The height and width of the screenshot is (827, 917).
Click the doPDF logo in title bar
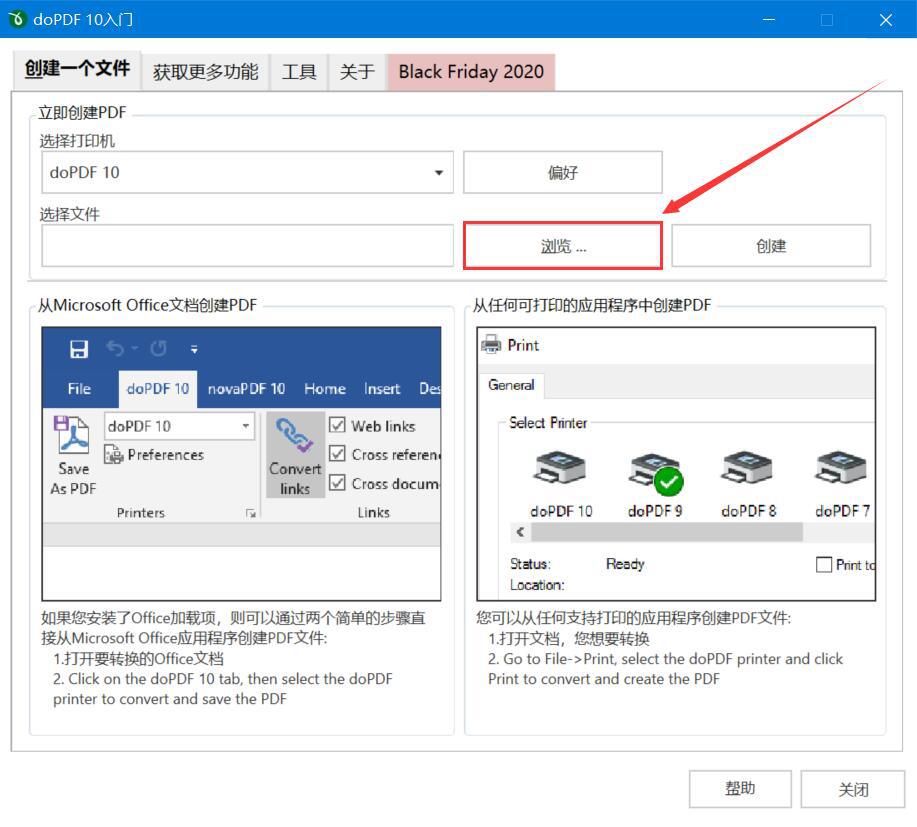coord(17,19)
